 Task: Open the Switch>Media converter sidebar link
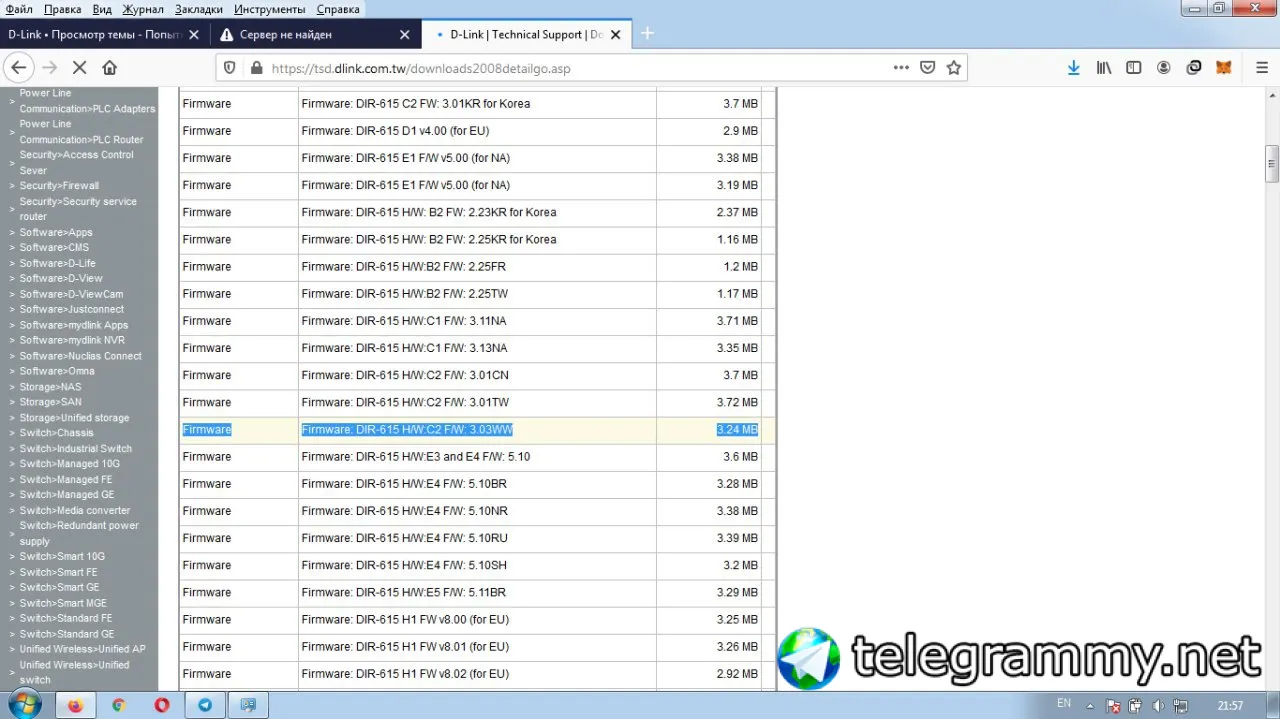pos(75,510)
